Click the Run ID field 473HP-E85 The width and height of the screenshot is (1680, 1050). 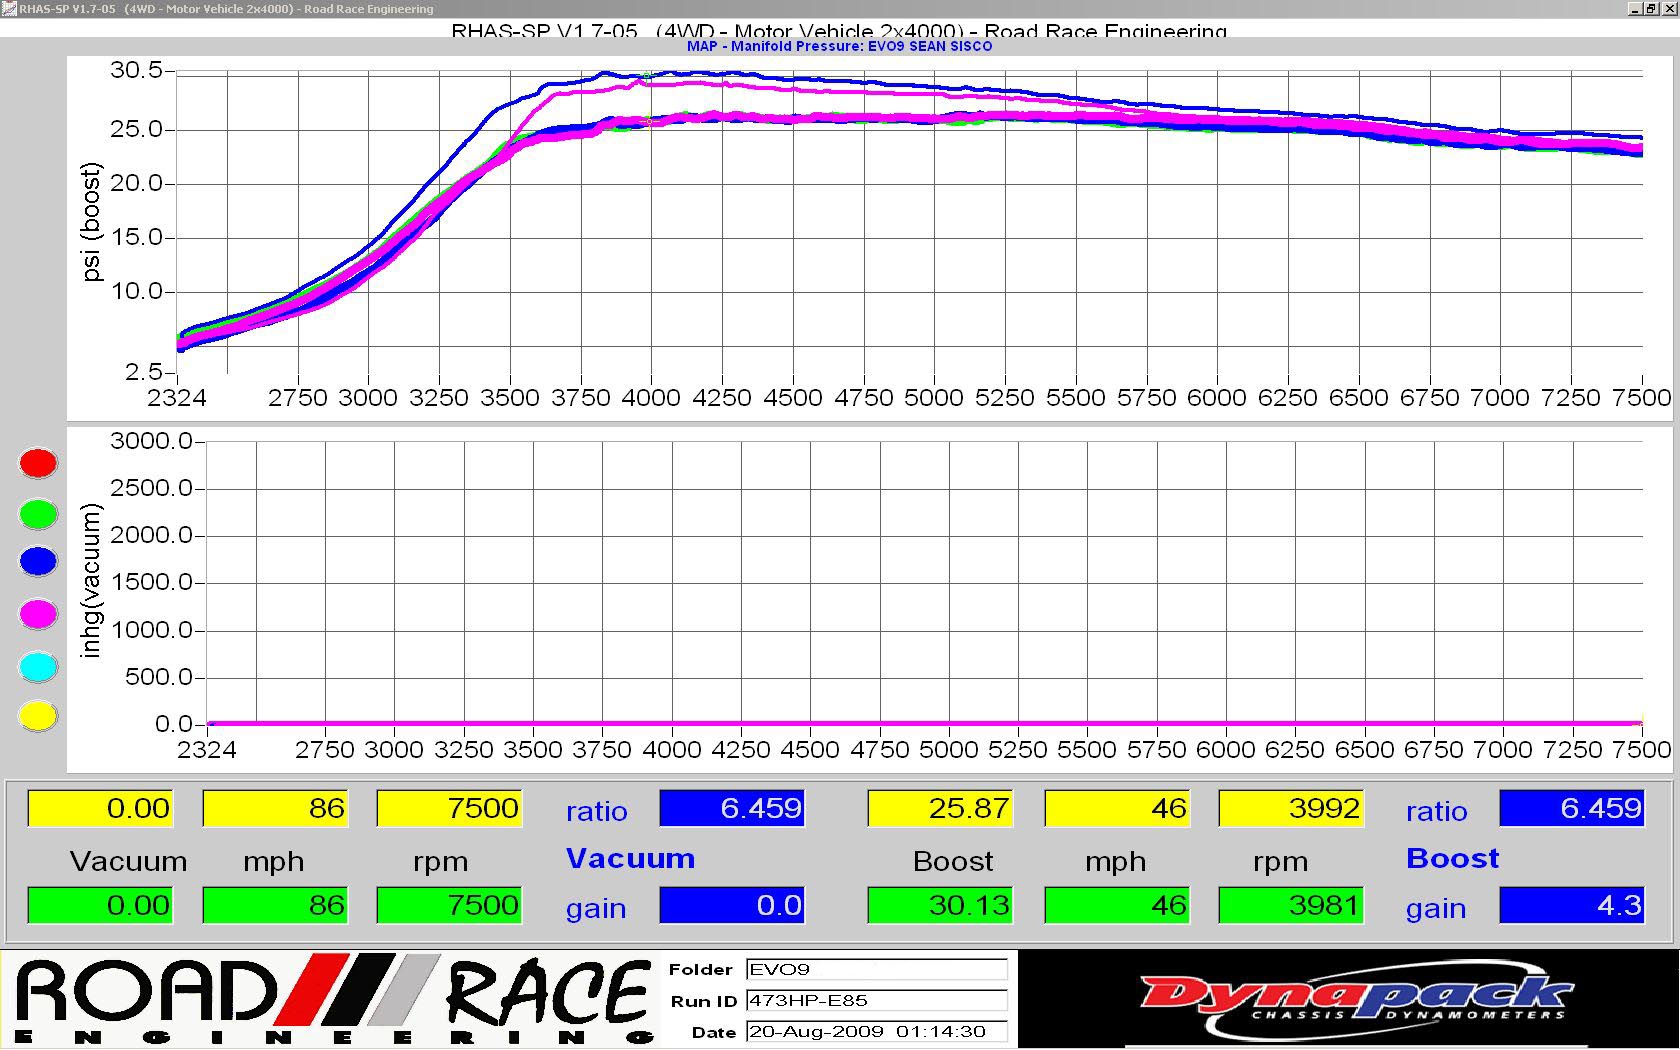point(876,1000)
